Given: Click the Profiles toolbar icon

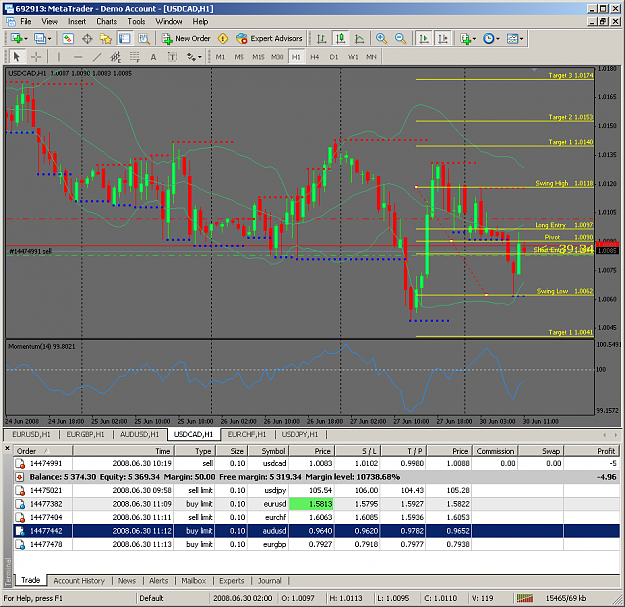Looking at the screenshot, I should 40,39.
